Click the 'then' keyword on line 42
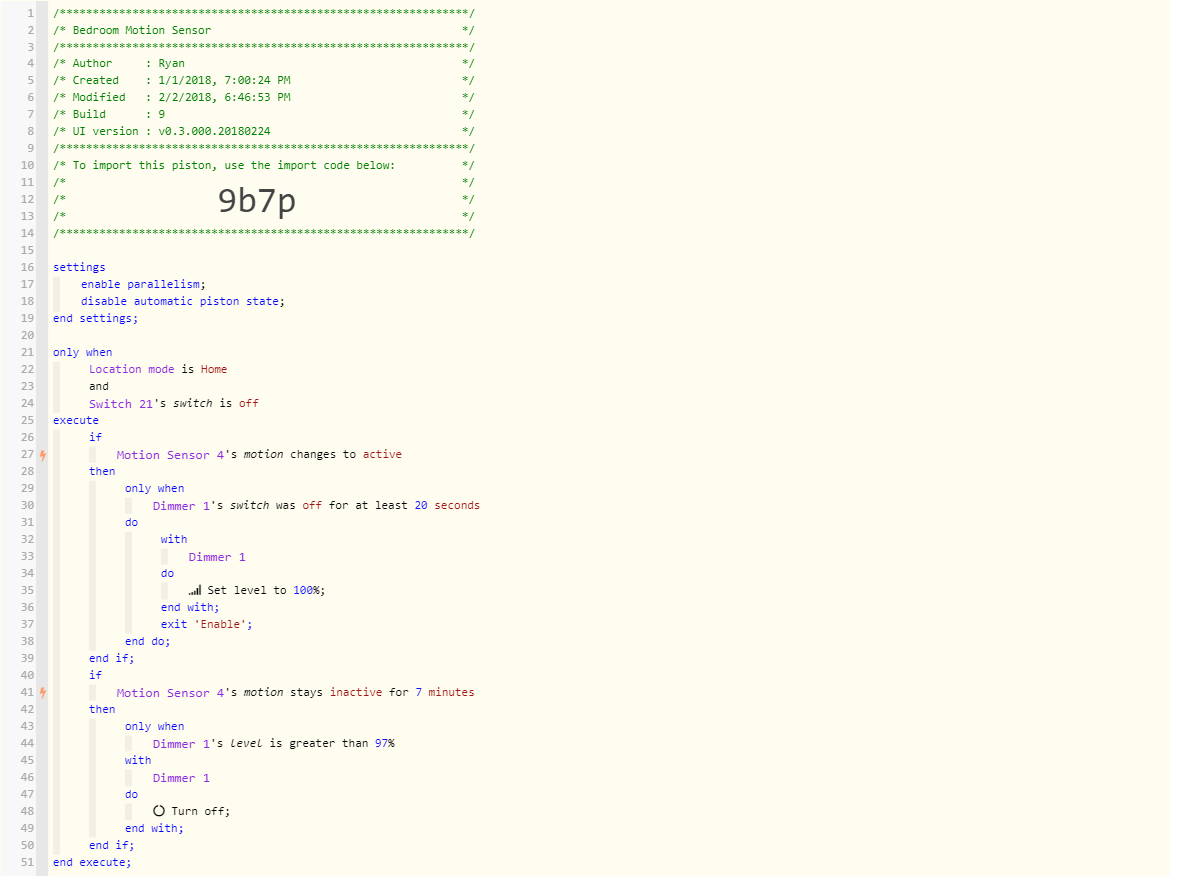 click(x=102, y=709)
